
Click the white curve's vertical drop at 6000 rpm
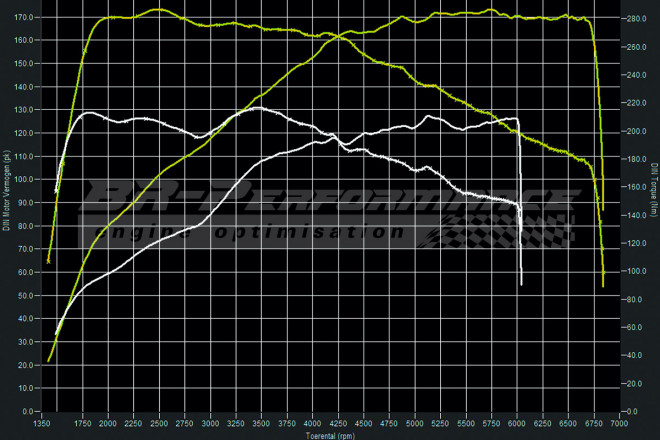(x=521, y=220)
